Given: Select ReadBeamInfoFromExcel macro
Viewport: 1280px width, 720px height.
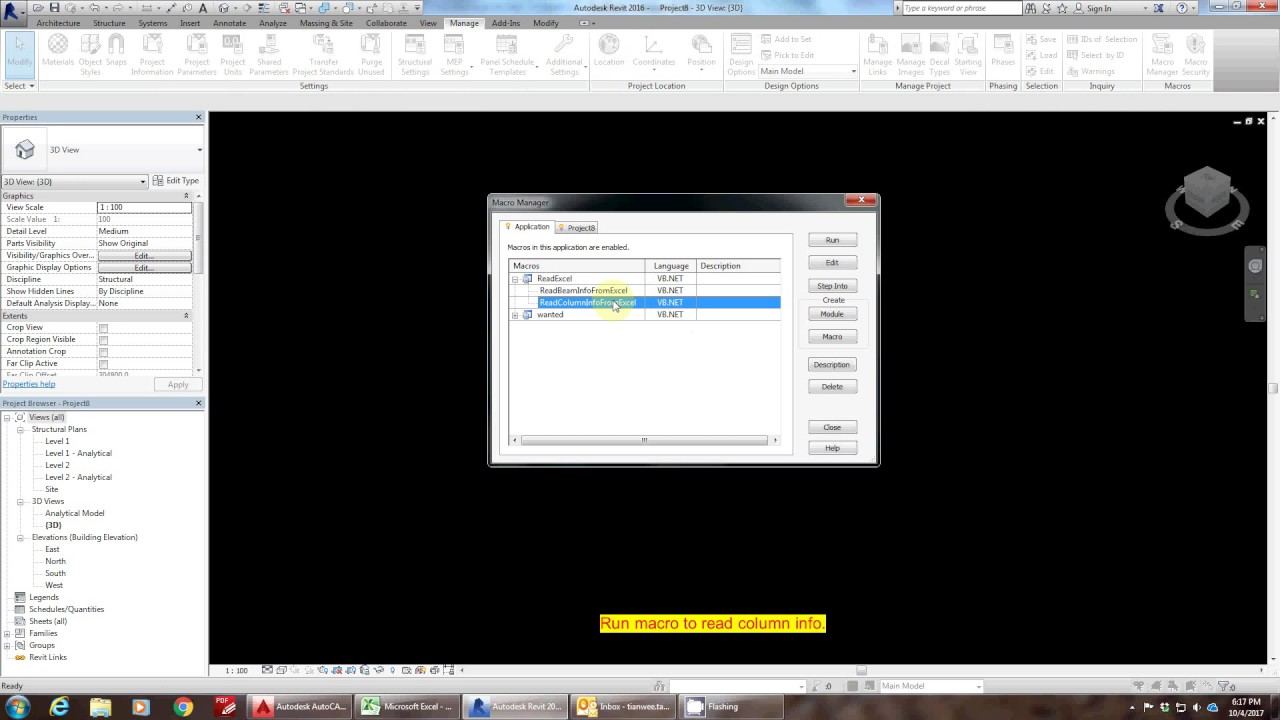Looking at the screenshot, I should 583,291.
